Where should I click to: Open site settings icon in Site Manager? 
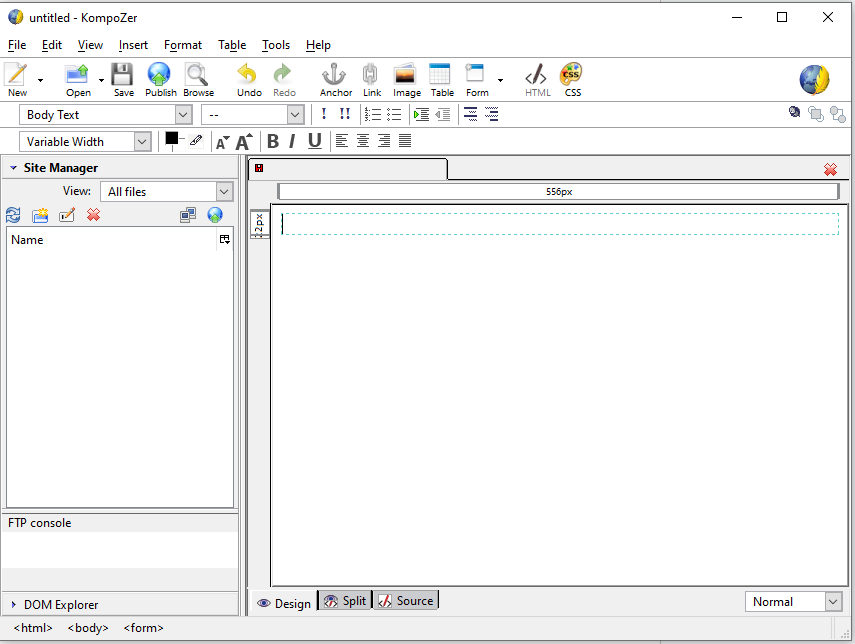tap(188, 215)
